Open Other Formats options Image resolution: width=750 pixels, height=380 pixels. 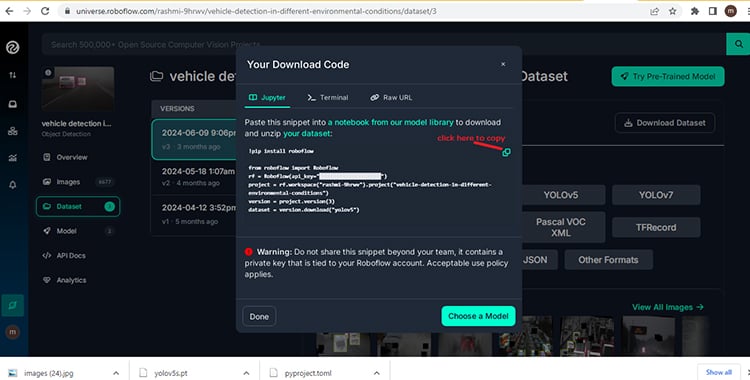(608, 260)
